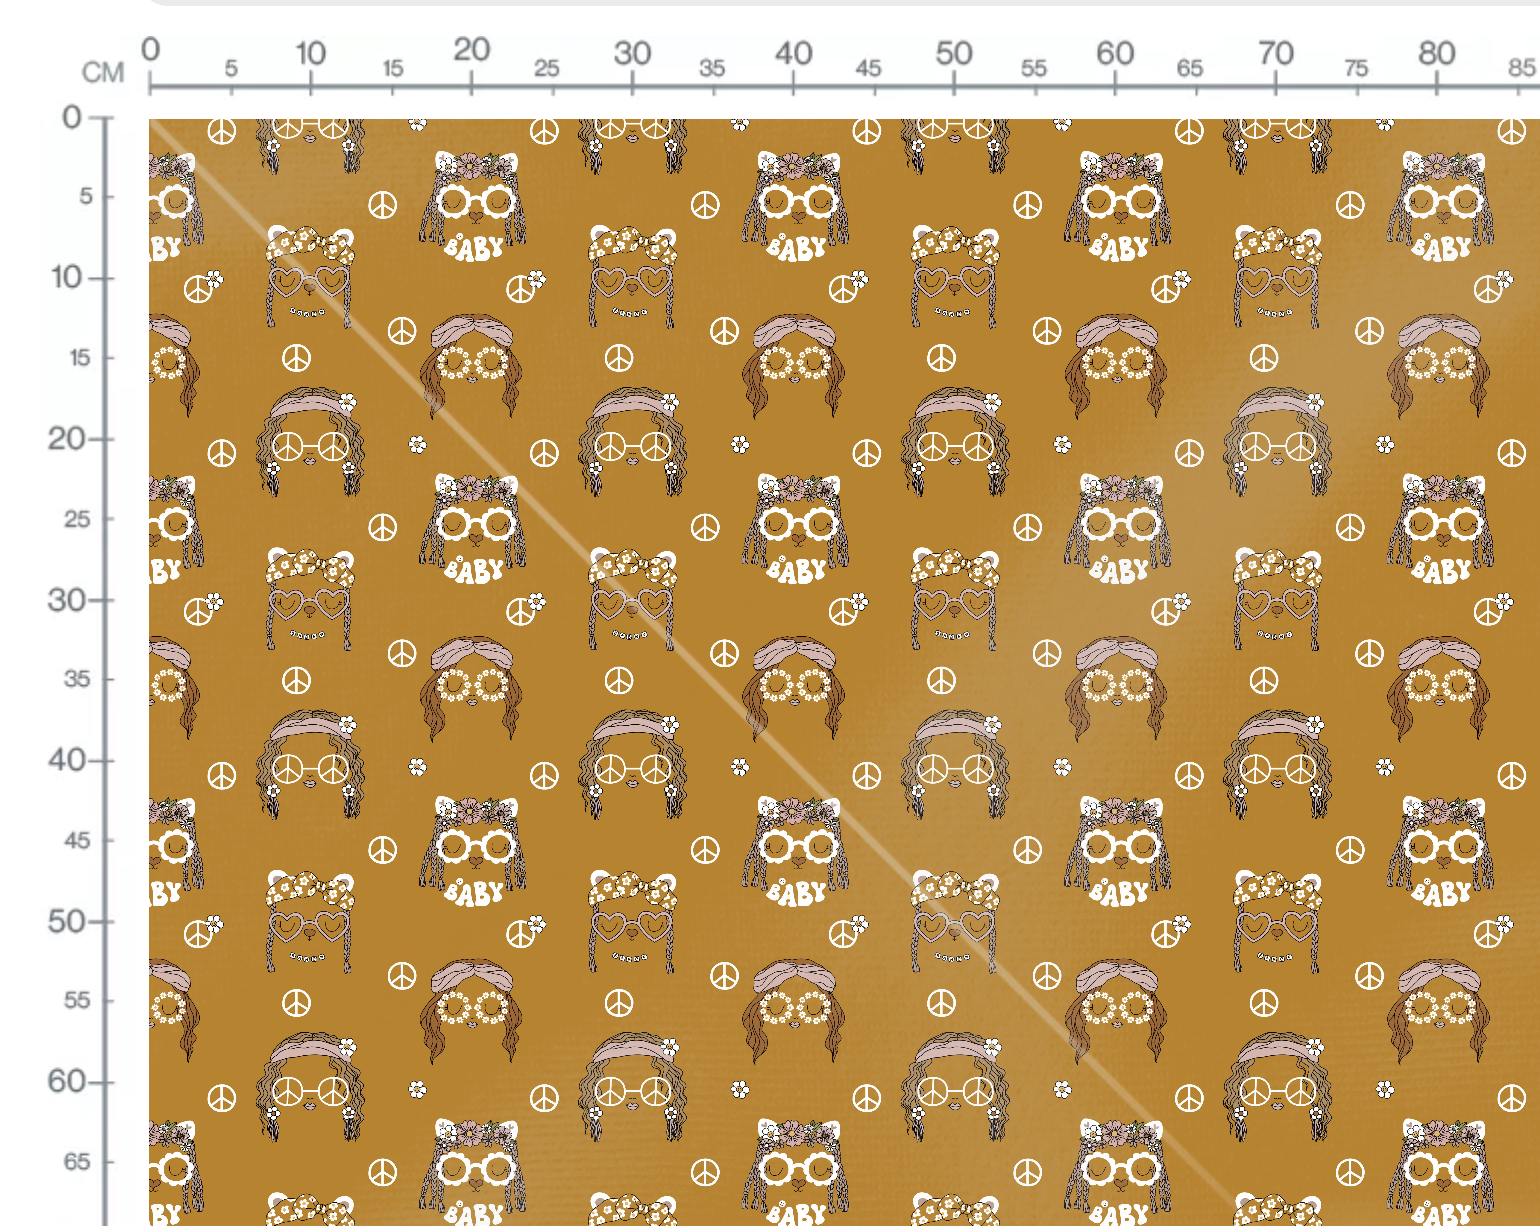Pick the 20 mark on horizontal ruler
This screenshot has width=1540, height=1226.
pyautogui.click(x=471, y=49)
